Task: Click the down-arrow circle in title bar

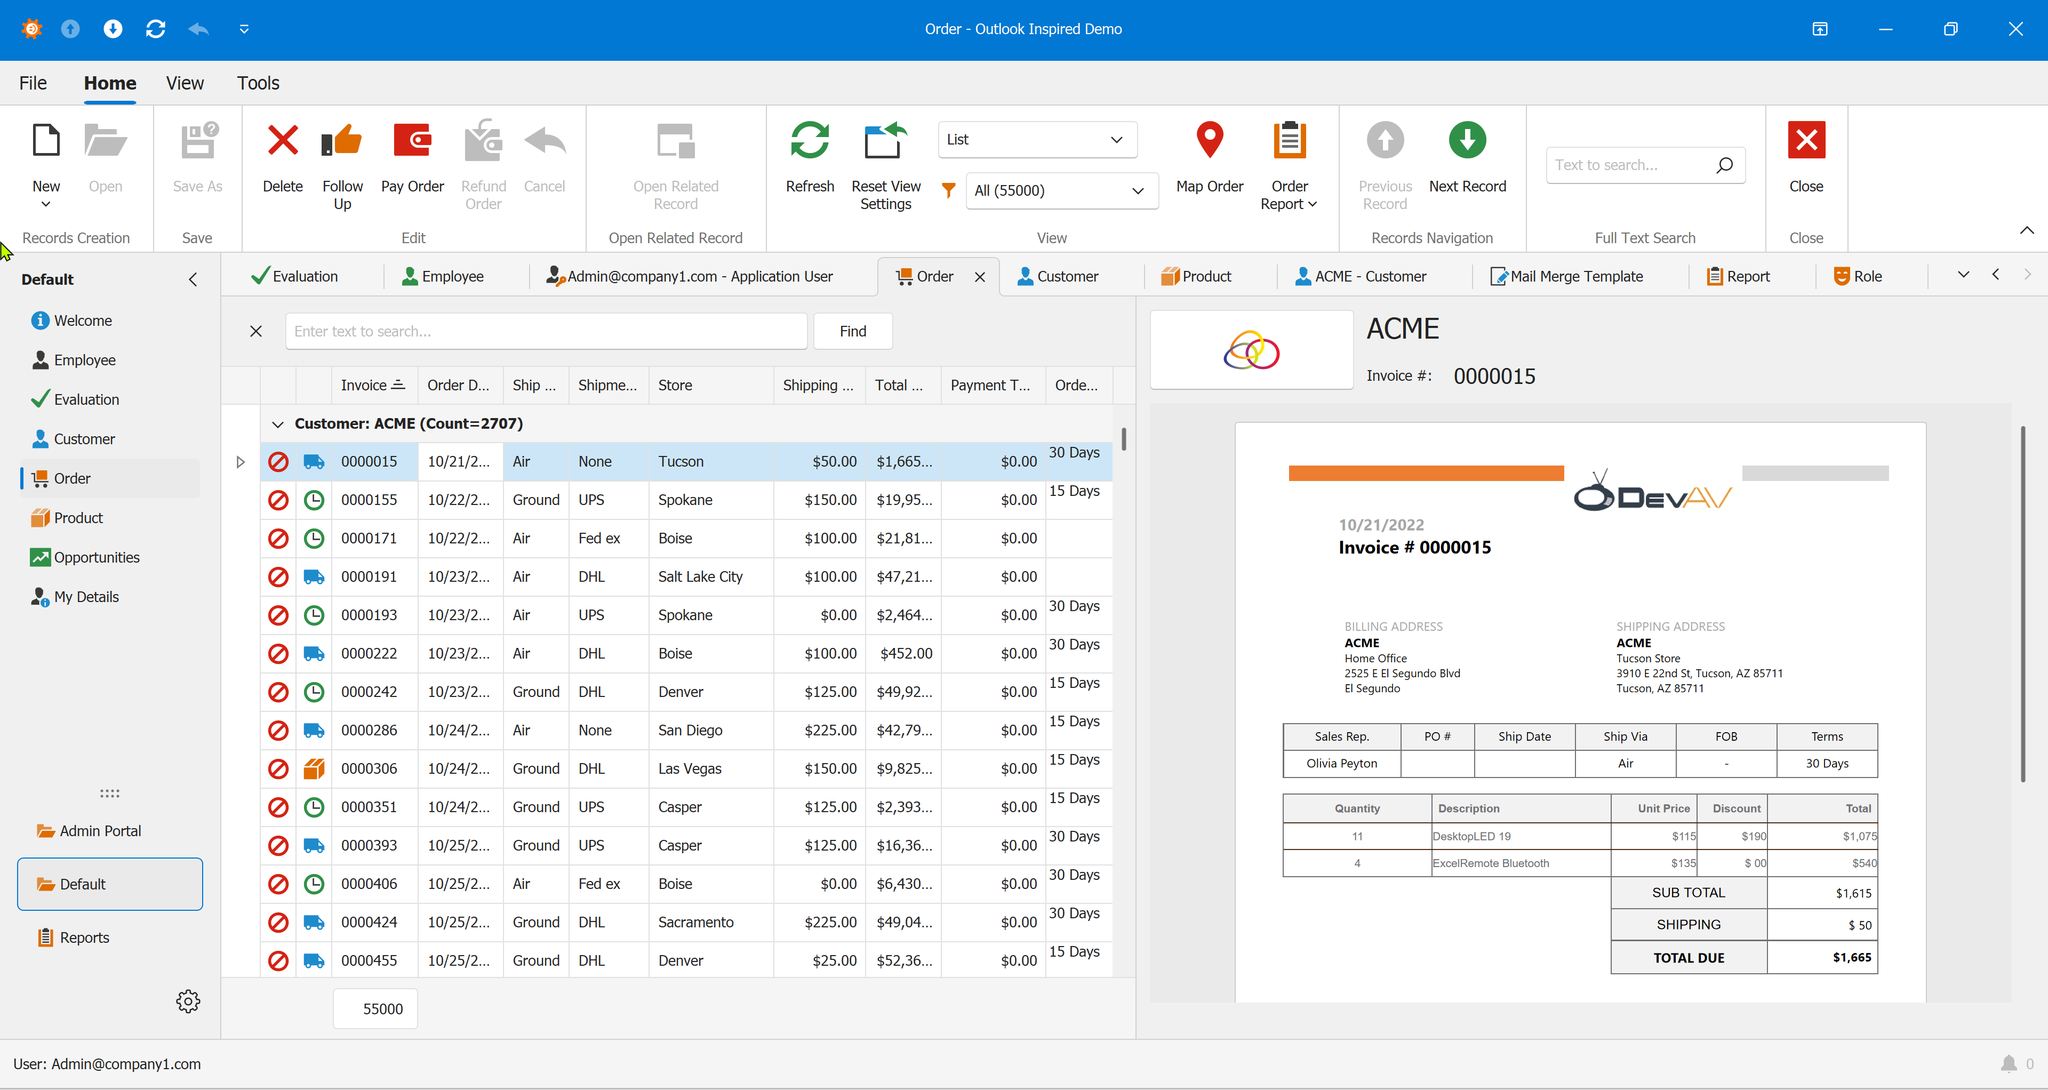Action: pos(113,29)
